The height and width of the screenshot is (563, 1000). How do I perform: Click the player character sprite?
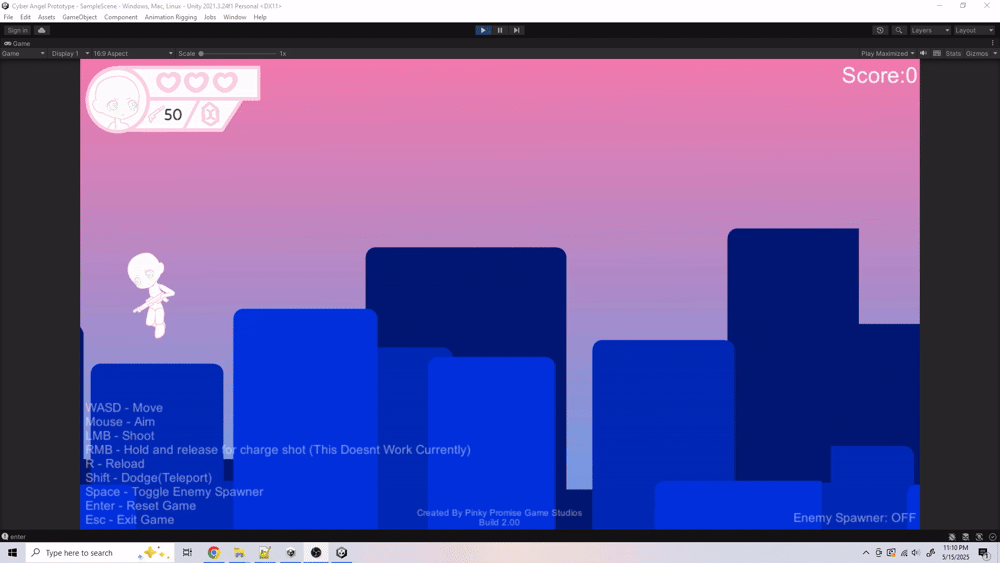(151, 295)
